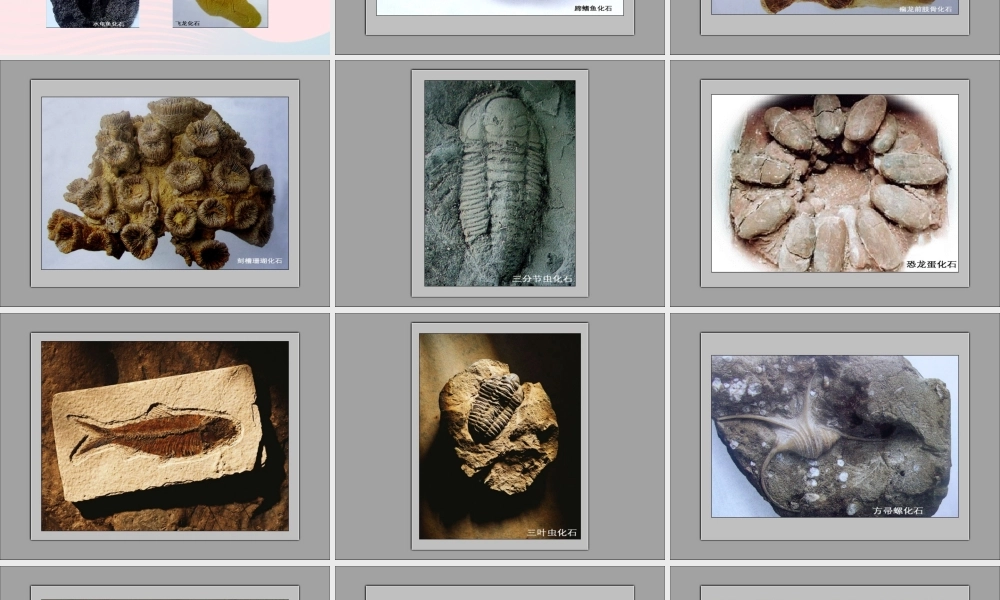Select the fish fossil slab slide
The image size is (1000, 600).
coord(165,436)
